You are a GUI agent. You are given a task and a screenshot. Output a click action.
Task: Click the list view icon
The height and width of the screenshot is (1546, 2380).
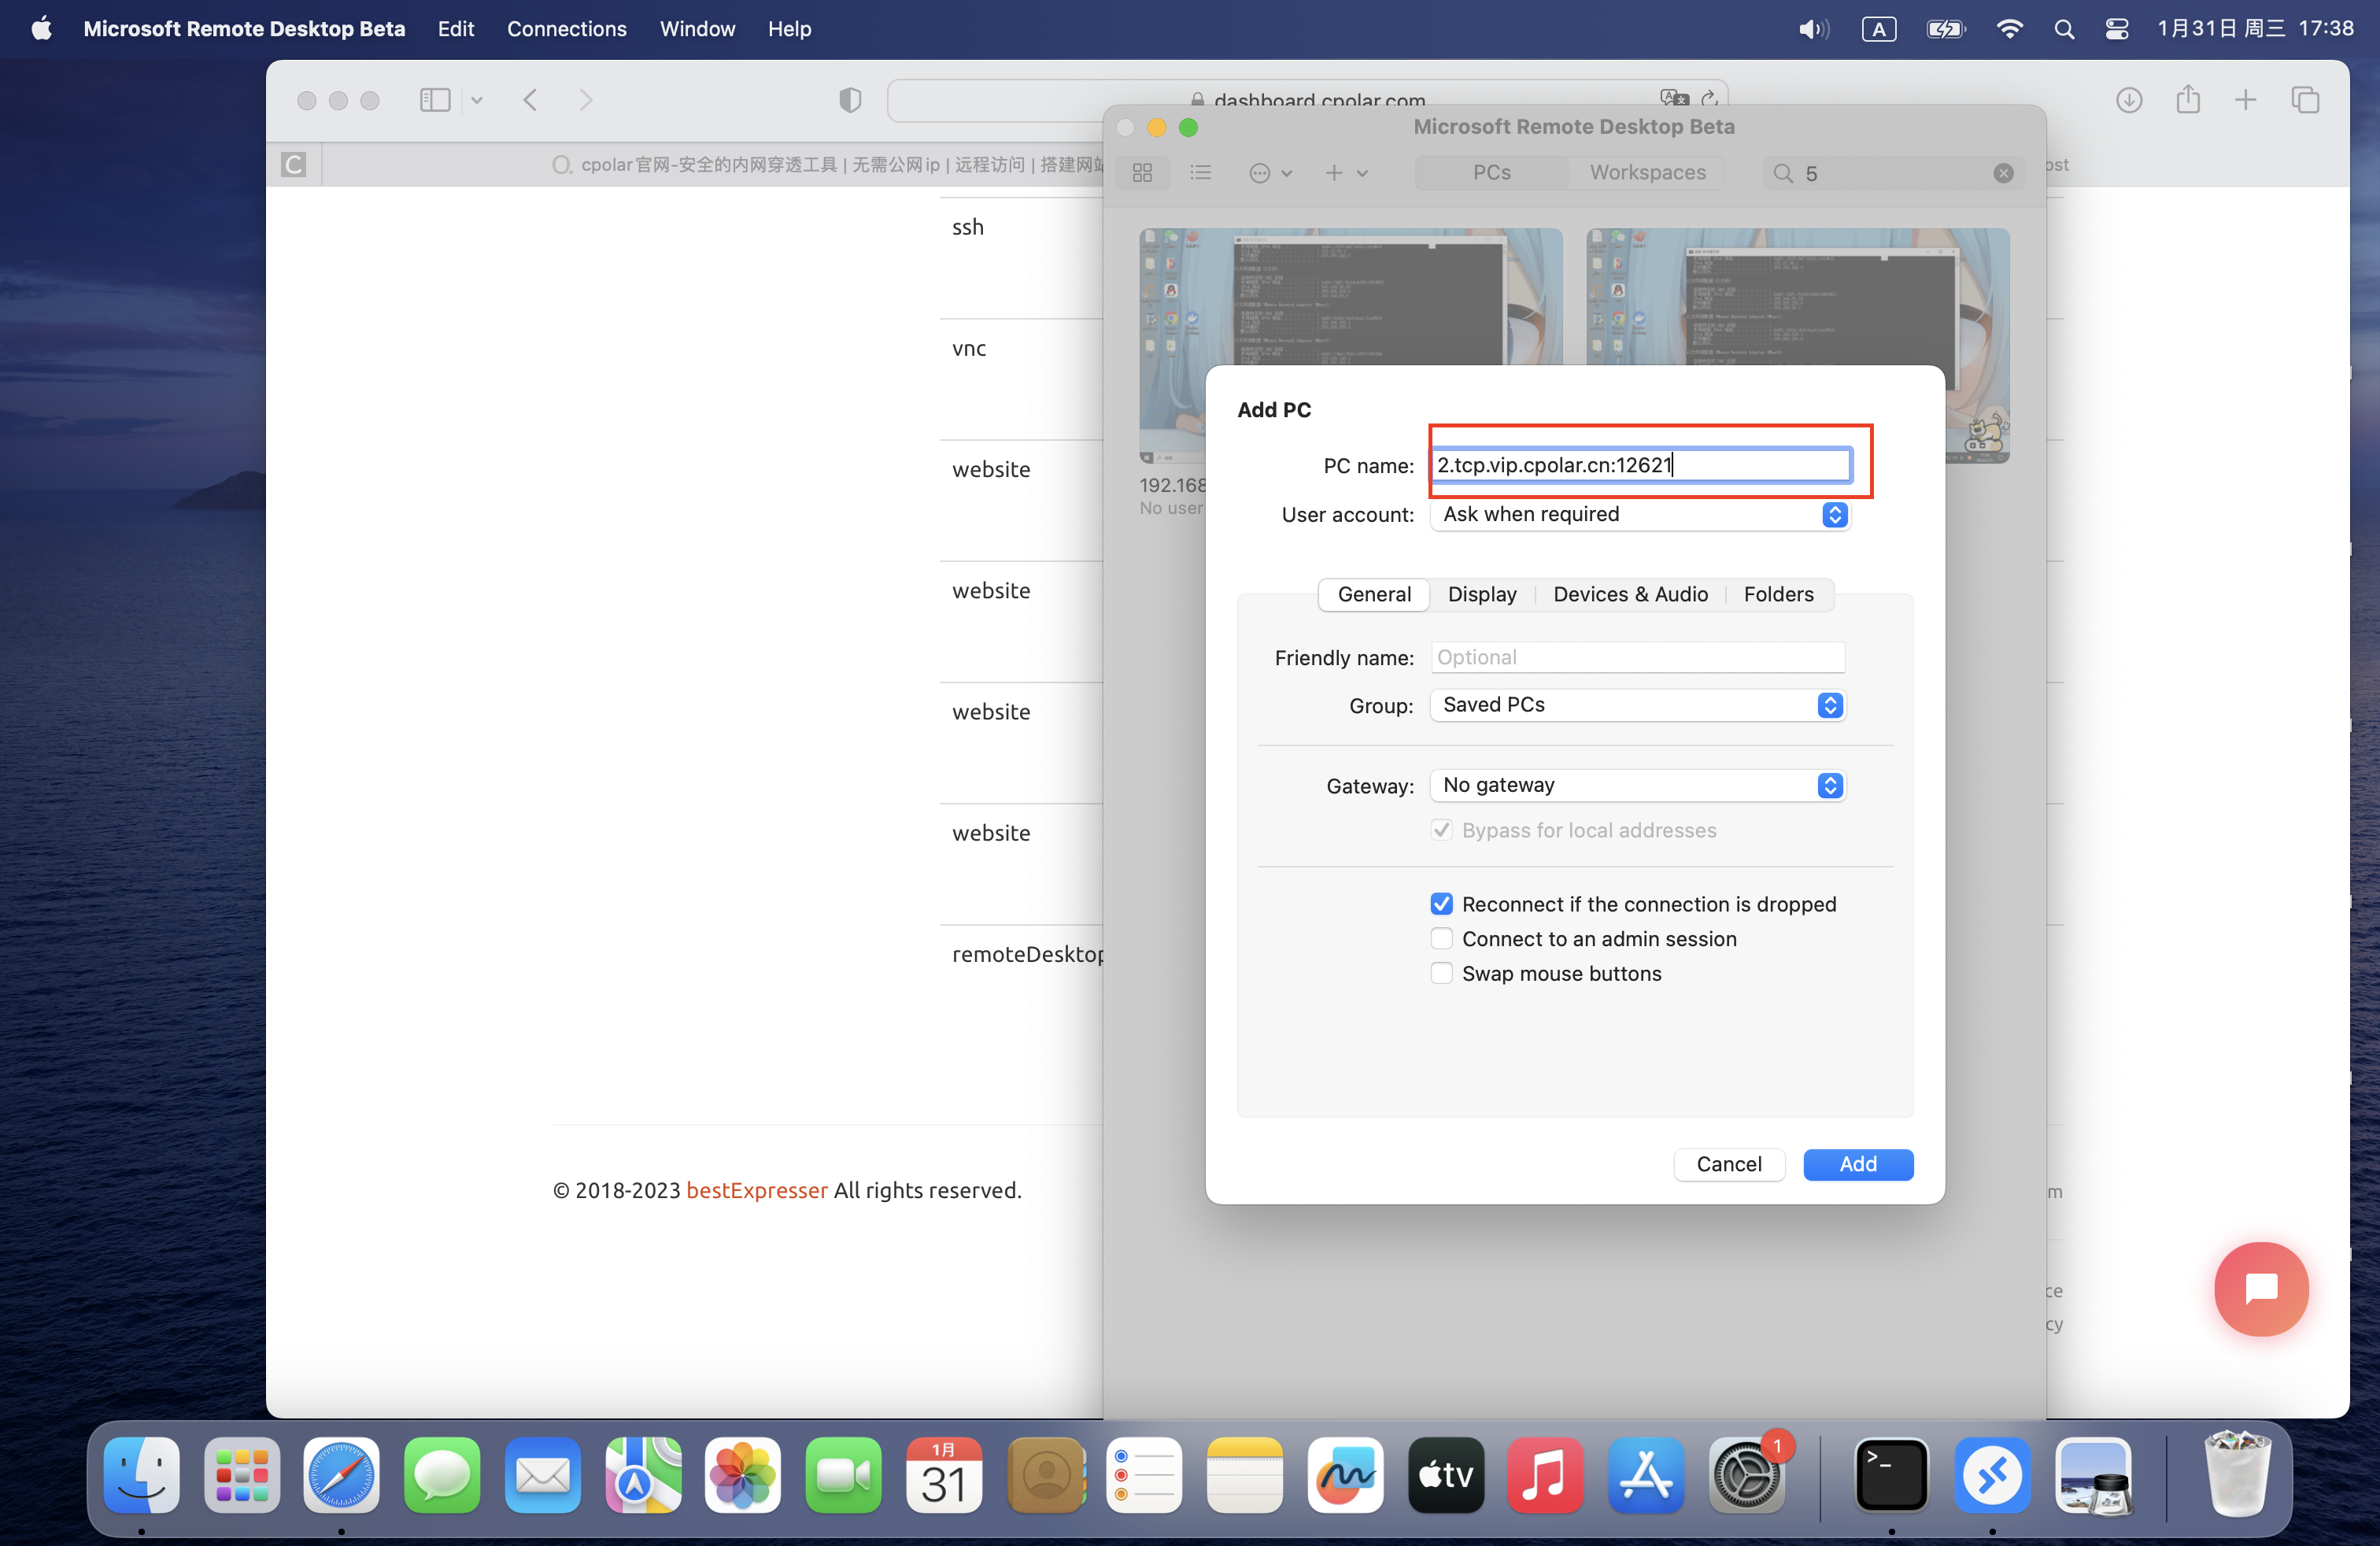(1200, 172)
